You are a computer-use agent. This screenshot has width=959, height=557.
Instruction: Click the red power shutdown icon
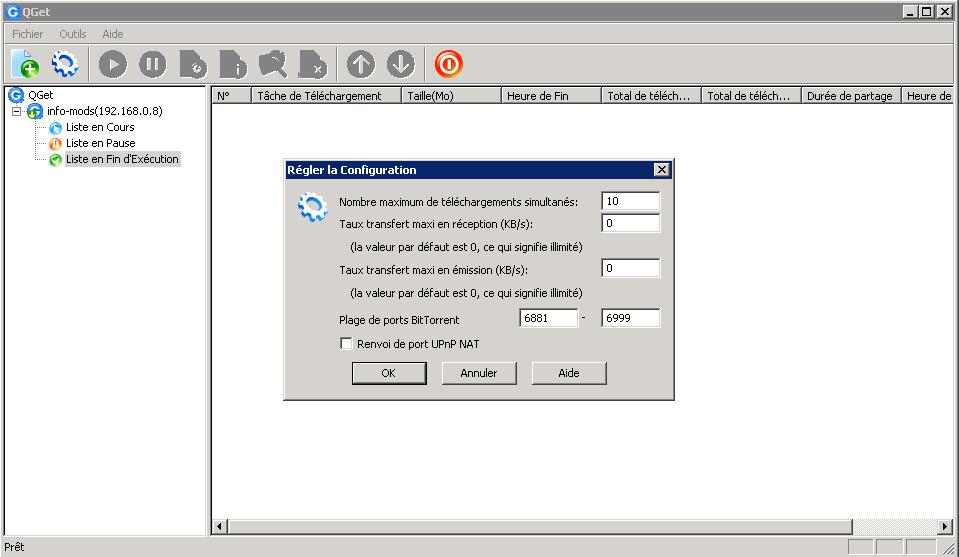[449, 64]
